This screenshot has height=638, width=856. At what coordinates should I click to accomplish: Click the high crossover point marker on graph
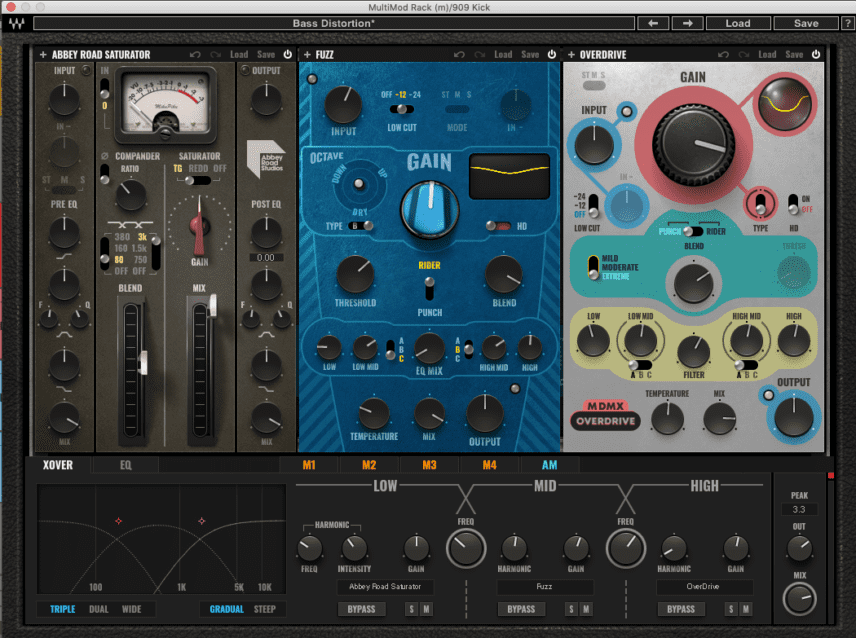pos(201,521)
